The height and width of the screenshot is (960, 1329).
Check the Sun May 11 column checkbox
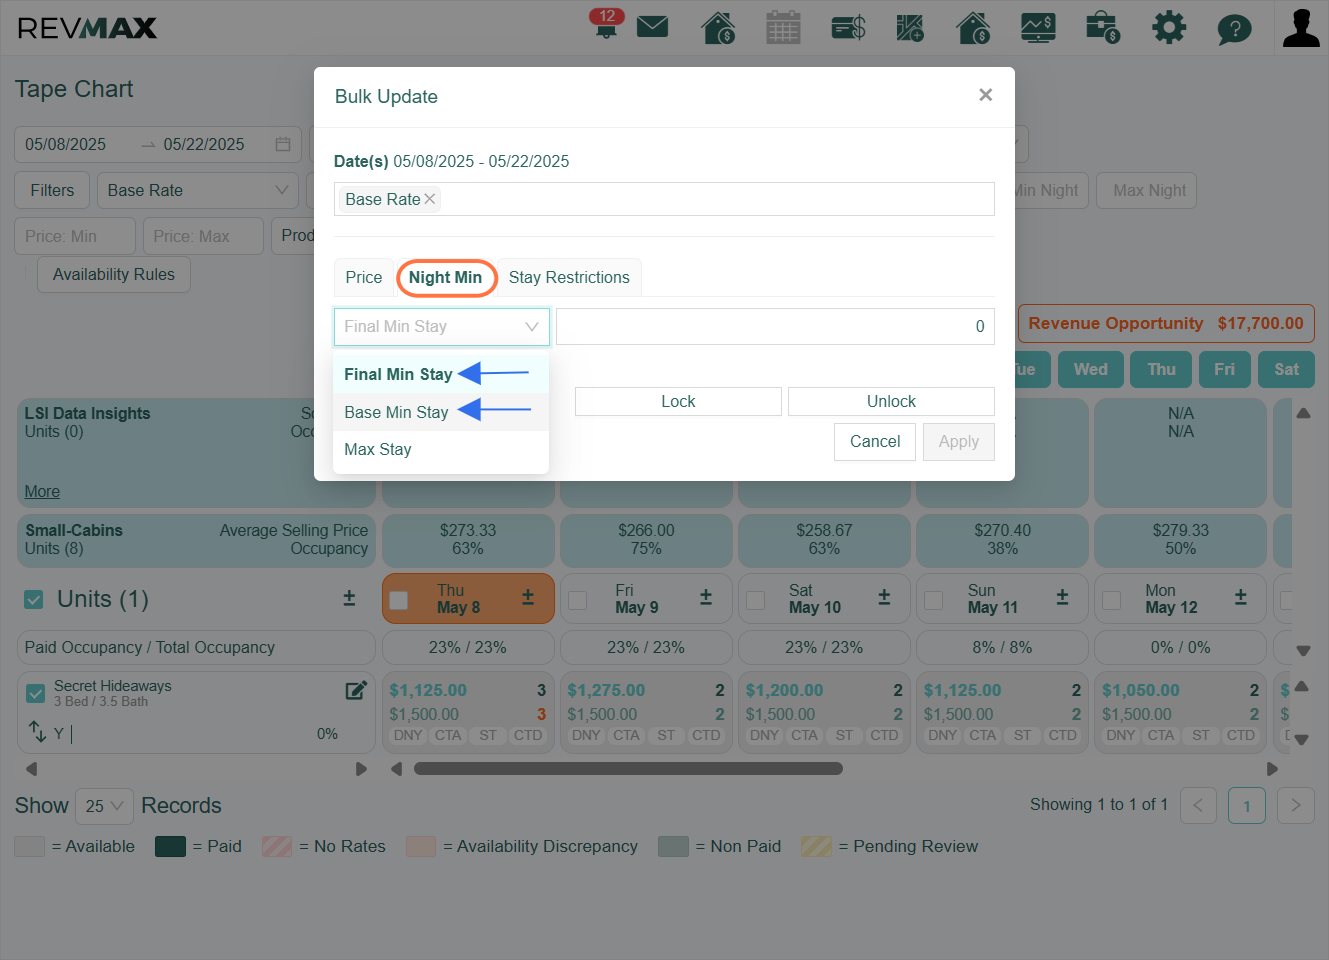pos(934,600)
